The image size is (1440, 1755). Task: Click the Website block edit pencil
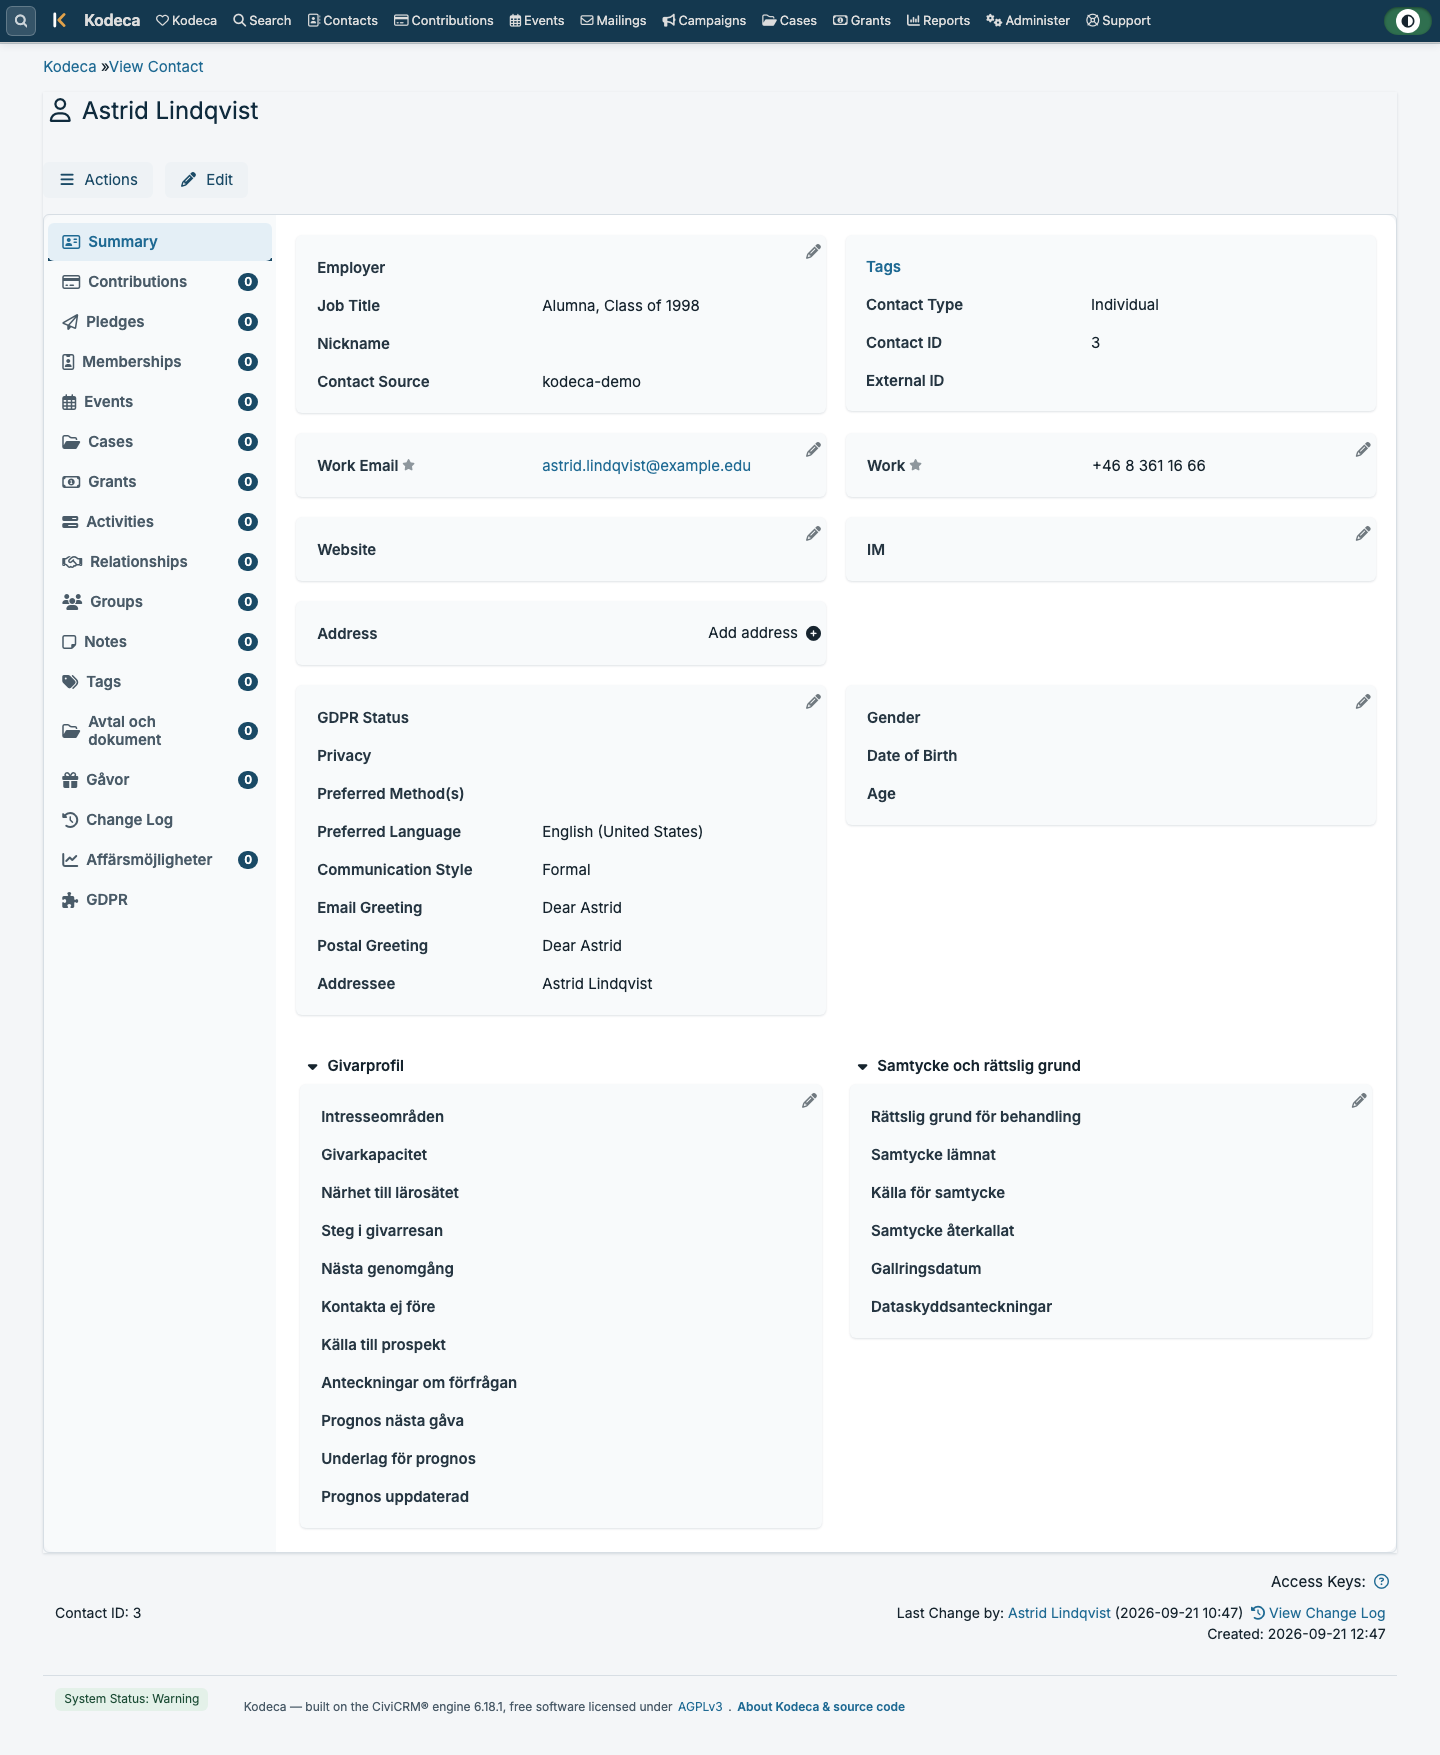[813, 534]
